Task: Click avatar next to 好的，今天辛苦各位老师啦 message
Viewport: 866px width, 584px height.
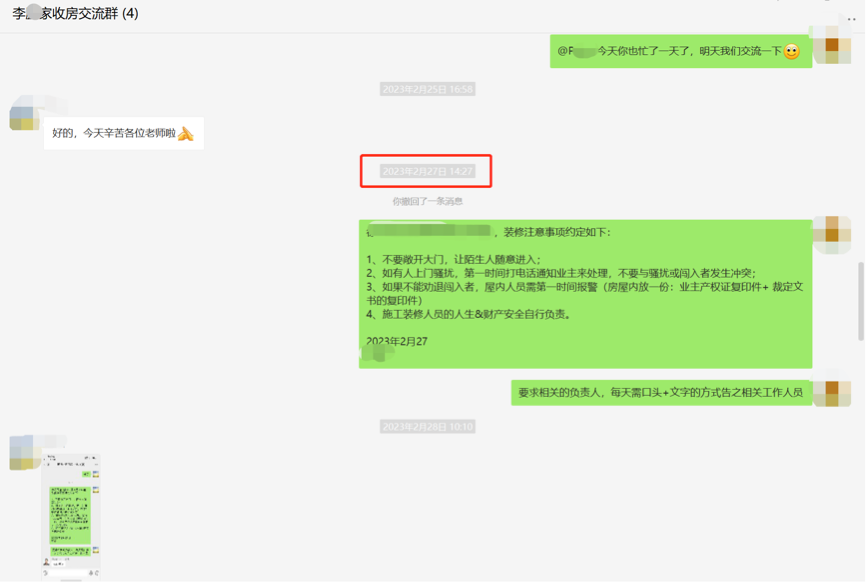Action: 24,116
